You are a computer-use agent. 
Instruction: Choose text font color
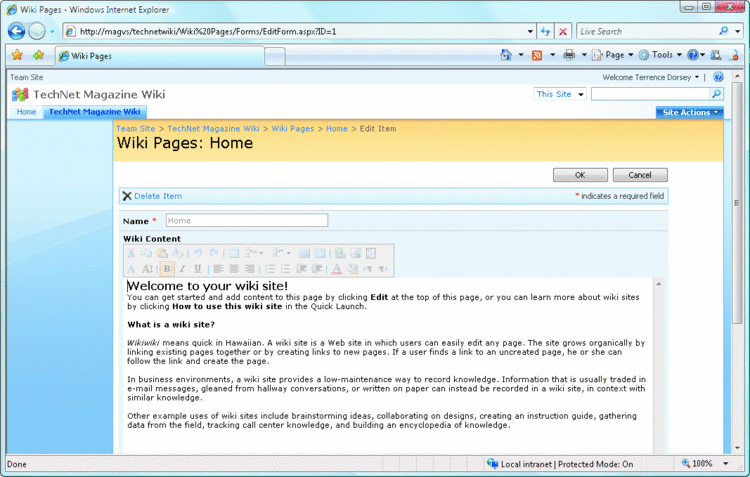[337, 269]
